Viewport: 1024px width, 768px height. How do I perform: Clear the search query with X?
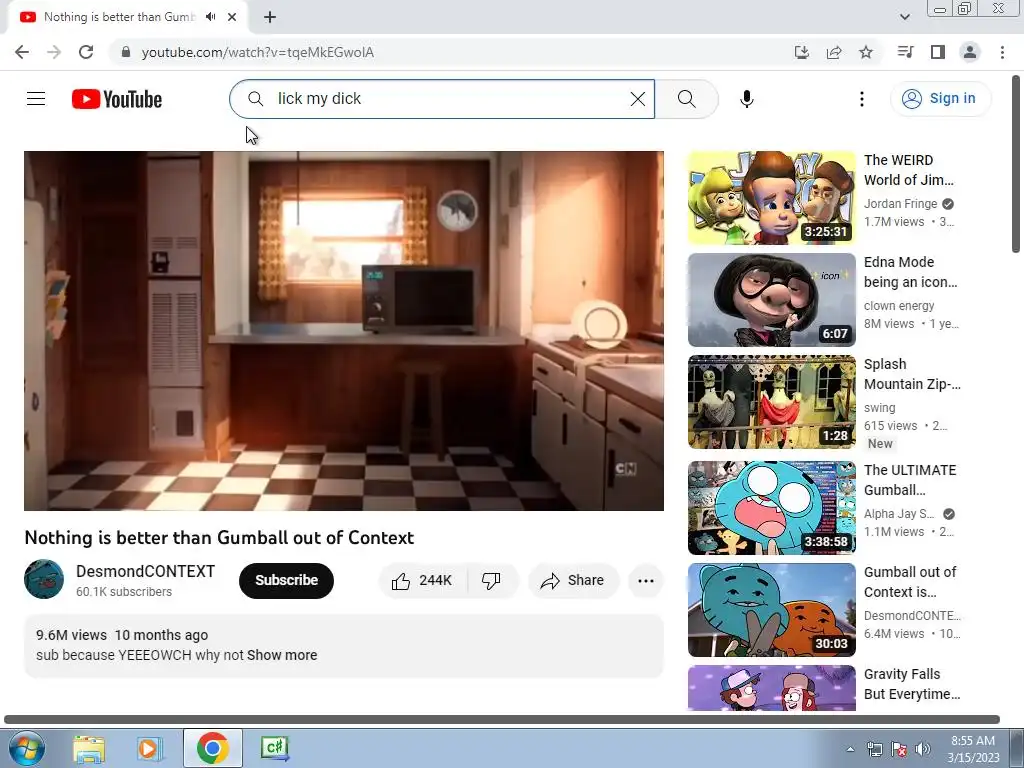(x=637, y=99)
